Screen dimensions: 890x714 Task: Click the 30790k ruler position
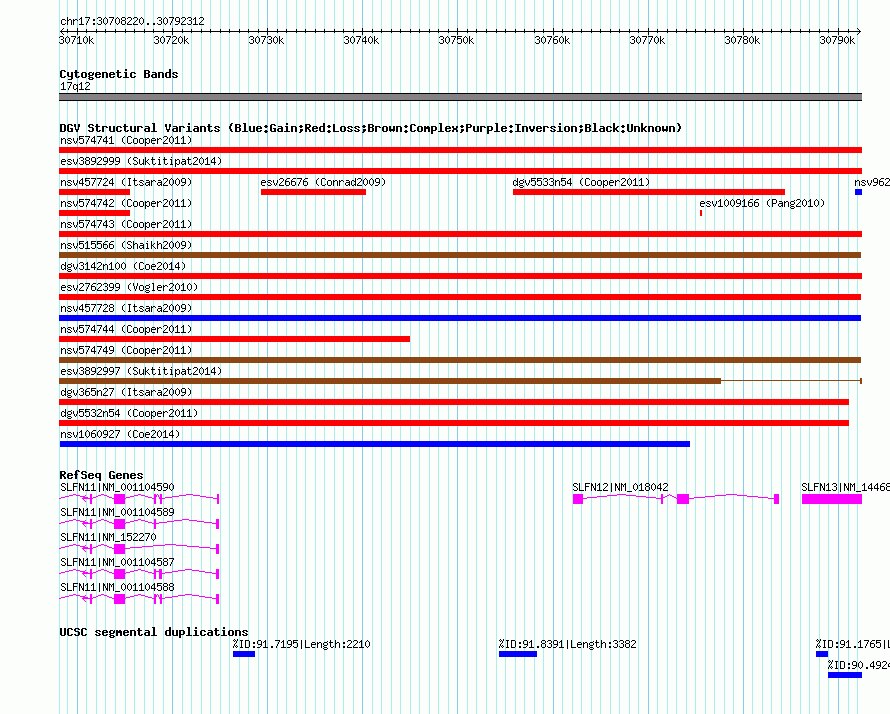point(837,40)
